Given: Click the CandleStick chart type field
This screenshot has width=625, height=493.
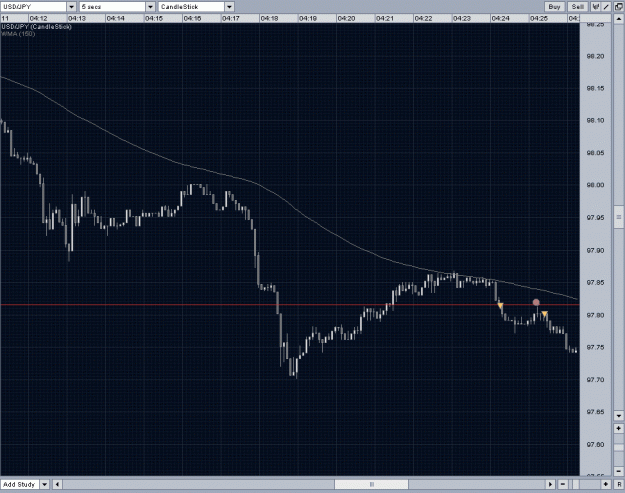Looking at the screenshot, I should click(191, 7).
